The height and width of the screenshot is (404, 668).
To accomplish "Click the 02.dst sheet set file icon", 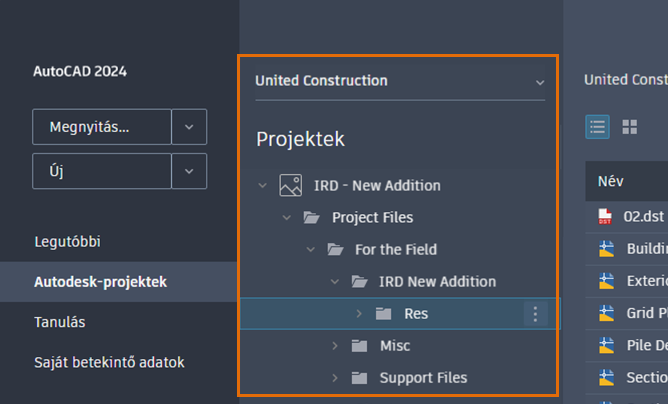I will click(605, 216).
